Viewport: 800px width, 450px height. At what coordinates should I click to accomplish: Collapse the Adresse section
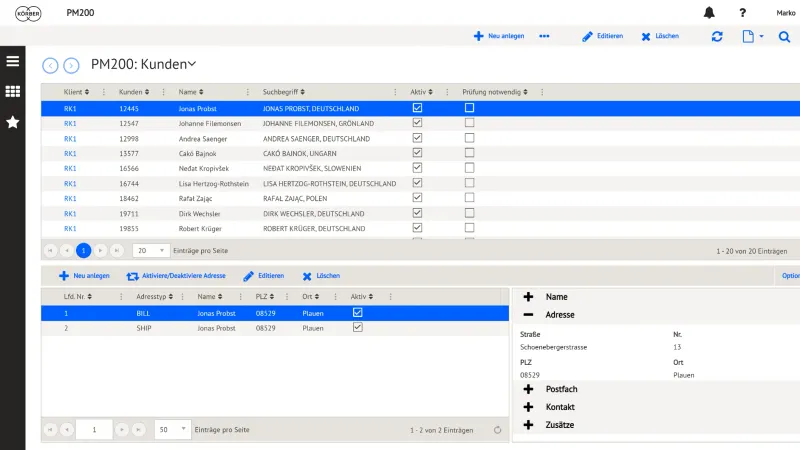pyautogui.click(x=528, y=315)
